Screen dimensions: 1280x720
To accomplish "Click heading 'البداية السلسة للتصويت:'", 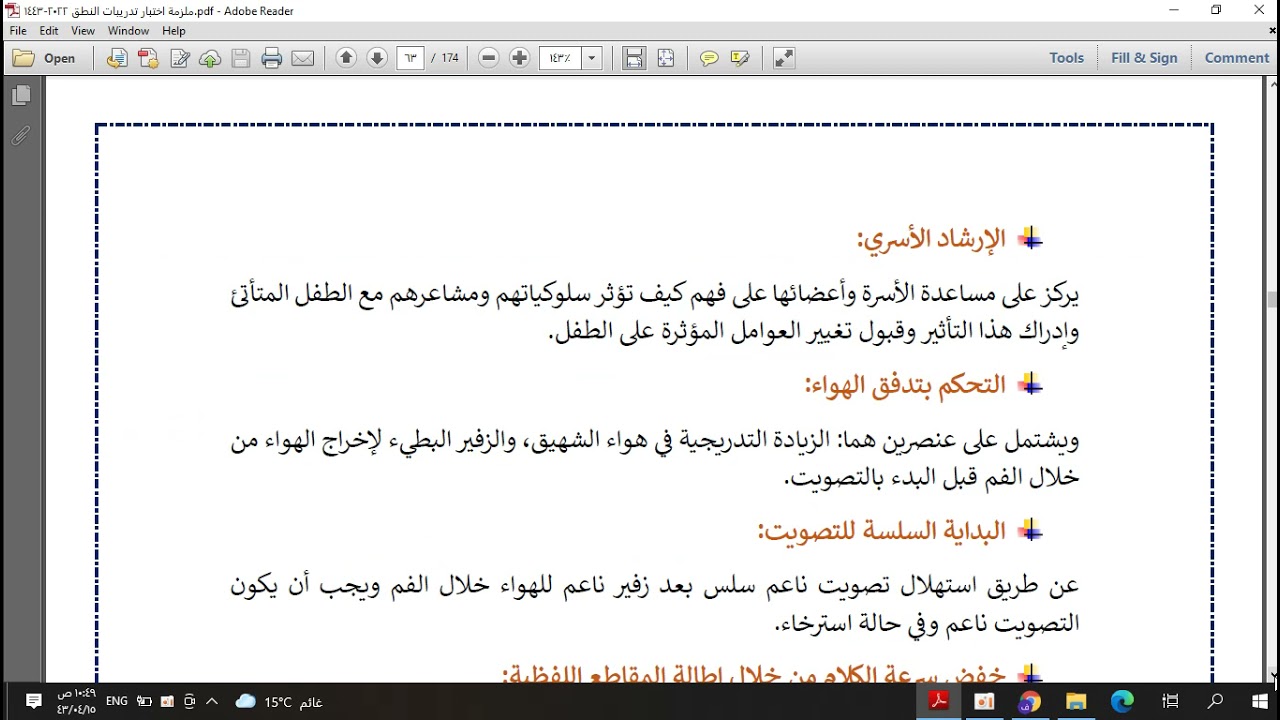I will pyautogui.click(x=881, y=531).
